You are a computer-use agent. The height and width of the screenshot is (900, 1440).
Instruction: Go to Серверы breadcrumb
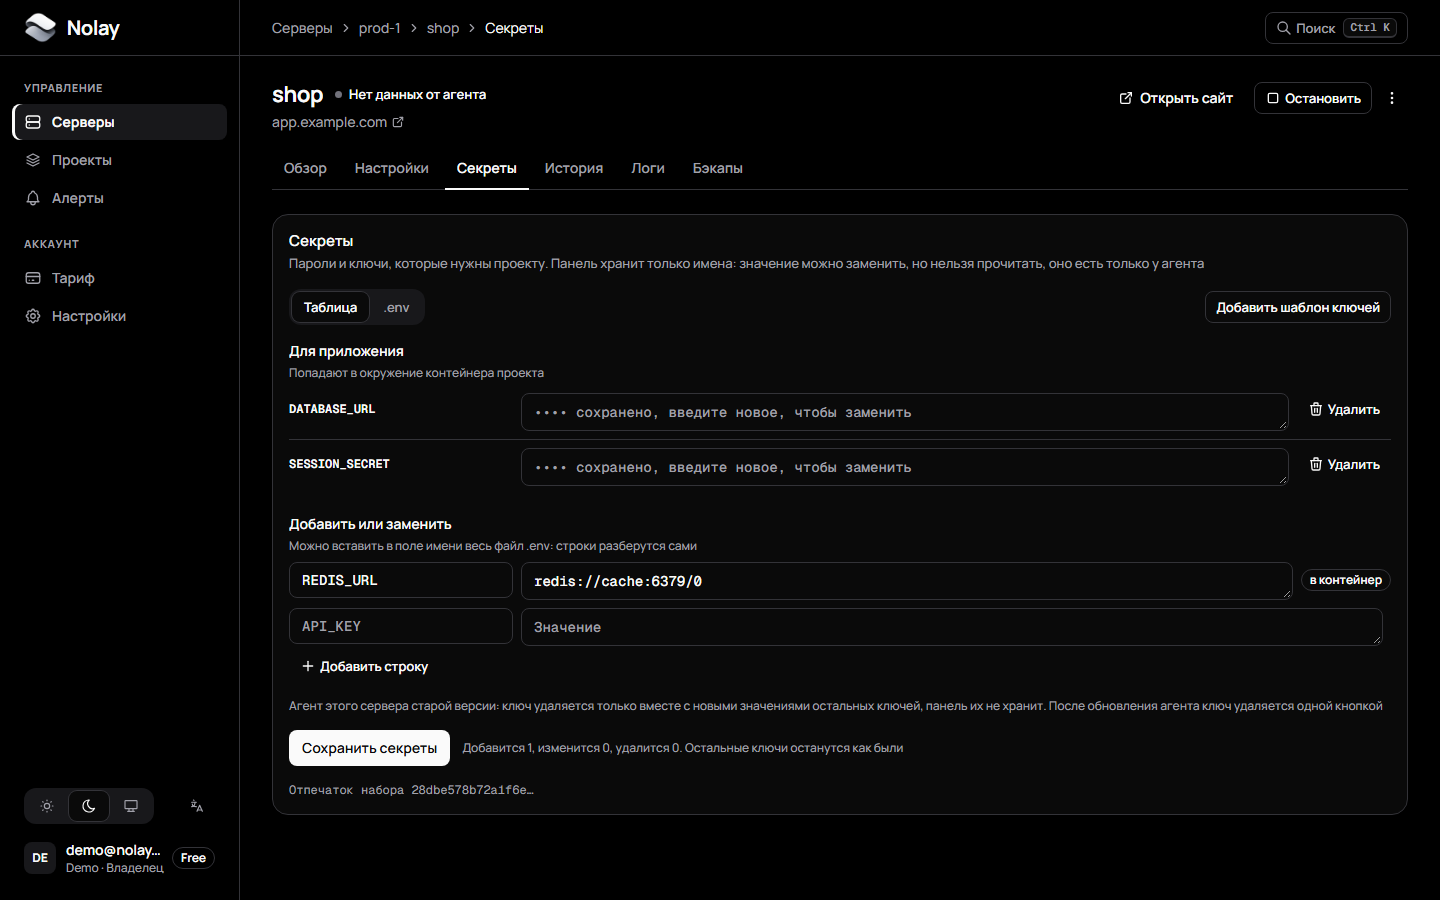[302, 28]
